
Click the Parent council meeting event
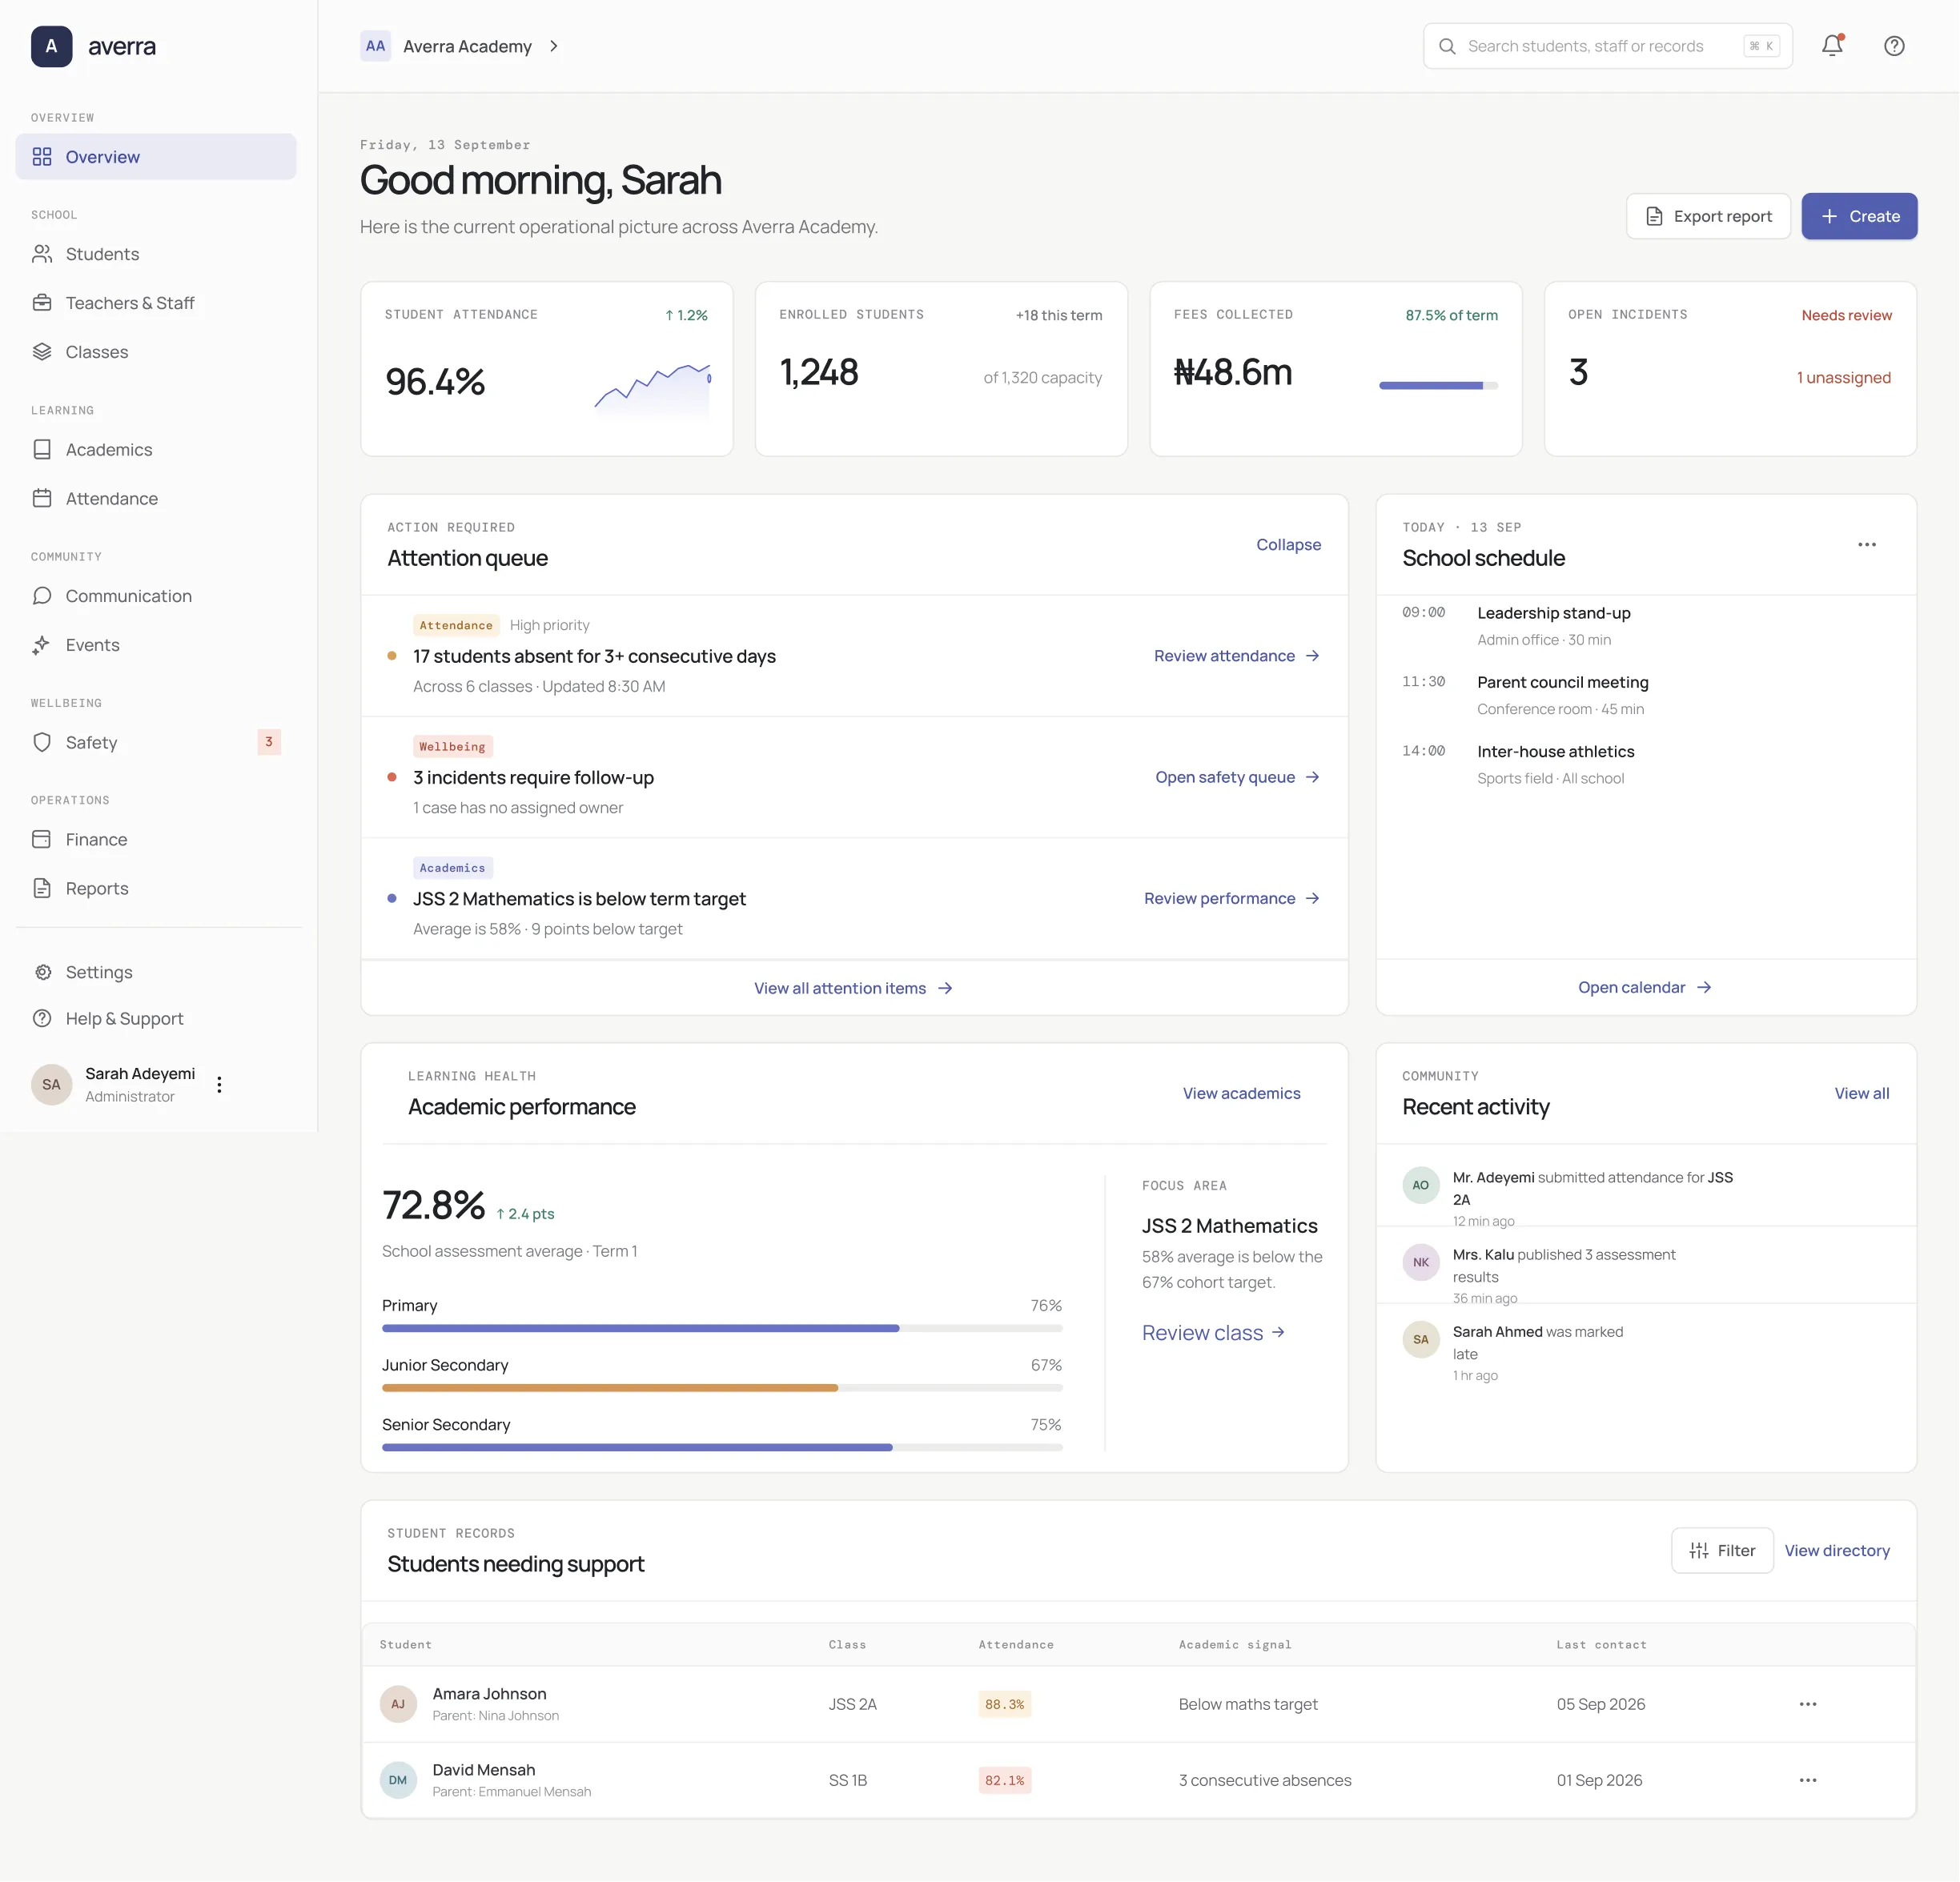click(1646, 695)
